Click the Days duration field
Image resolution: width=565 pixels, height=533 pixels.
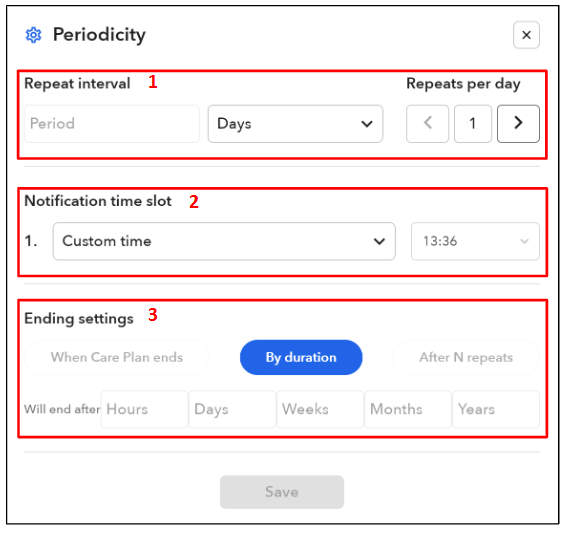(x=232, y=409)
